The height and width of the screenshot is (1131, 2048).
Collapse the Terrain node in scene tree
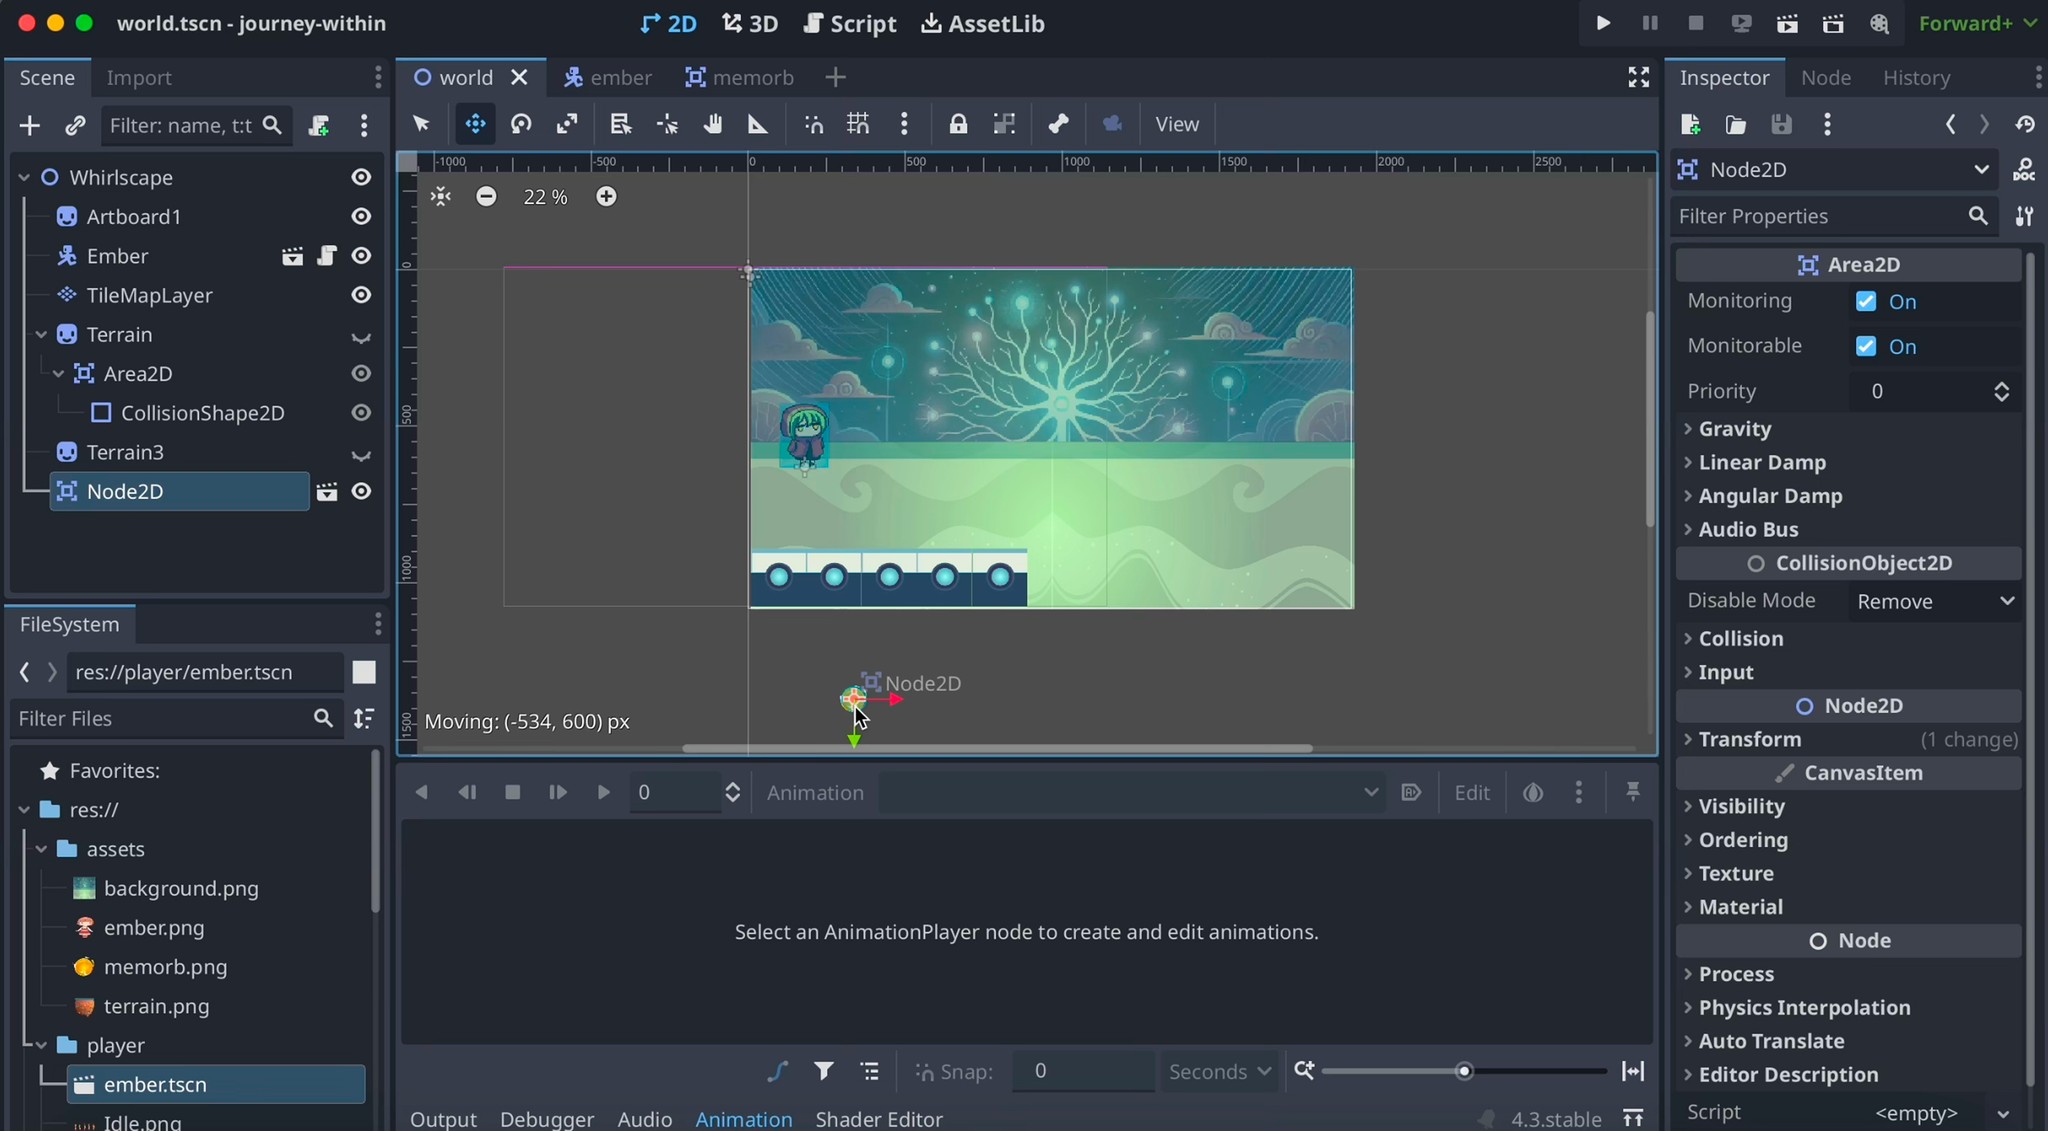(x=41, y=334)
